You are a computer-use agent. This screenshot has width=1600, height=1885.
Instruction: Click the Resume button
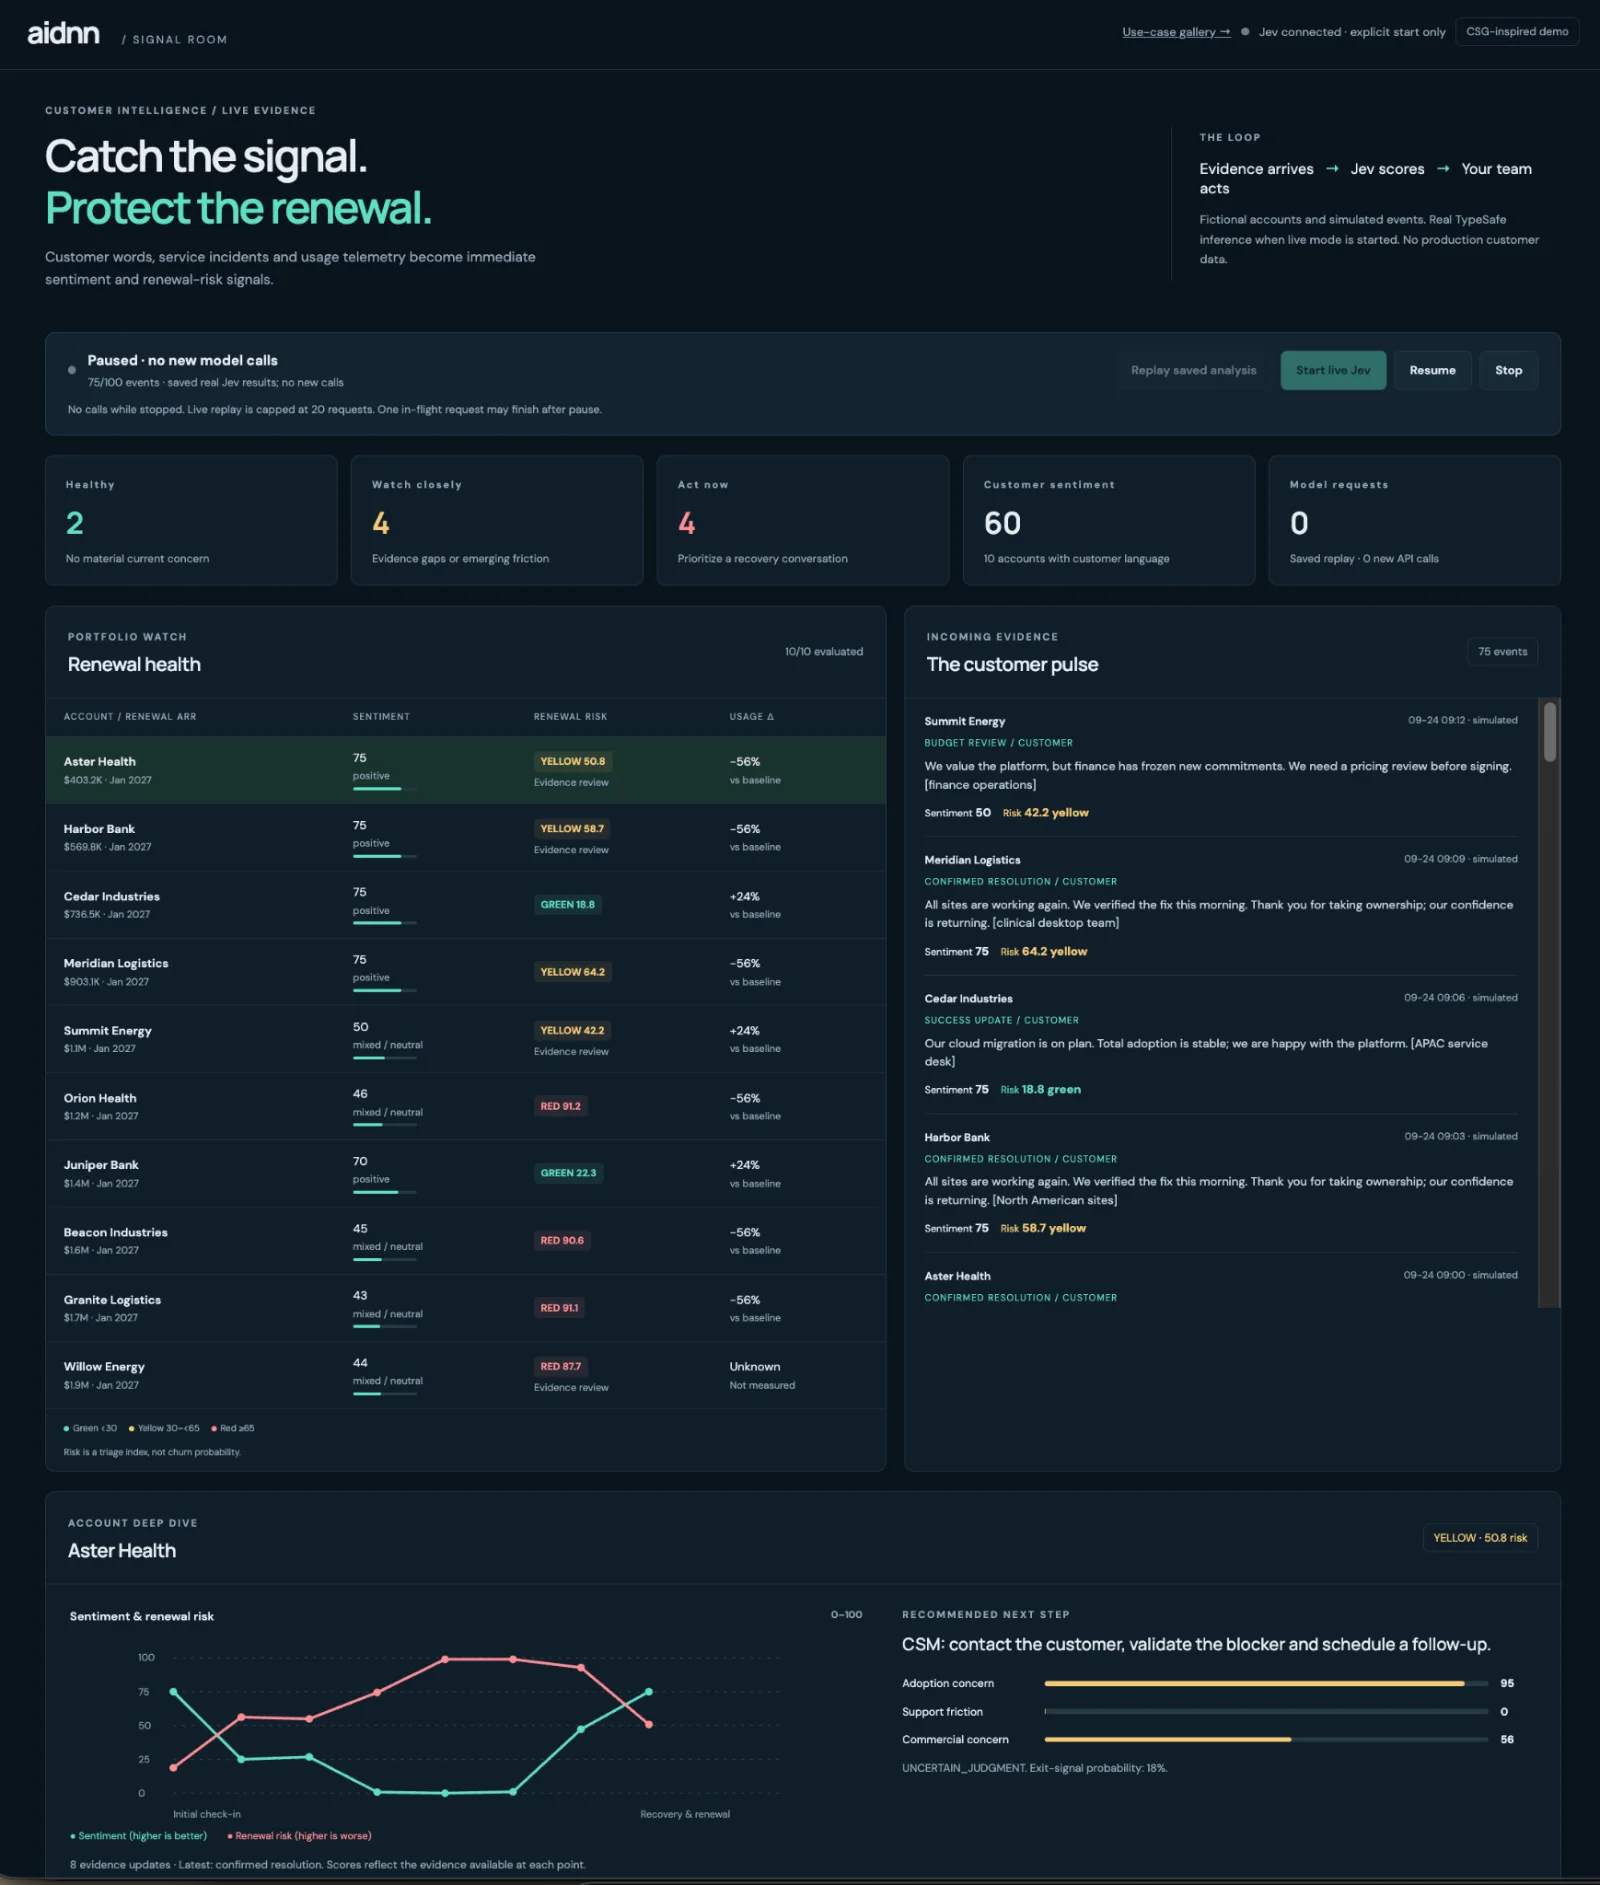point(1432,370)
